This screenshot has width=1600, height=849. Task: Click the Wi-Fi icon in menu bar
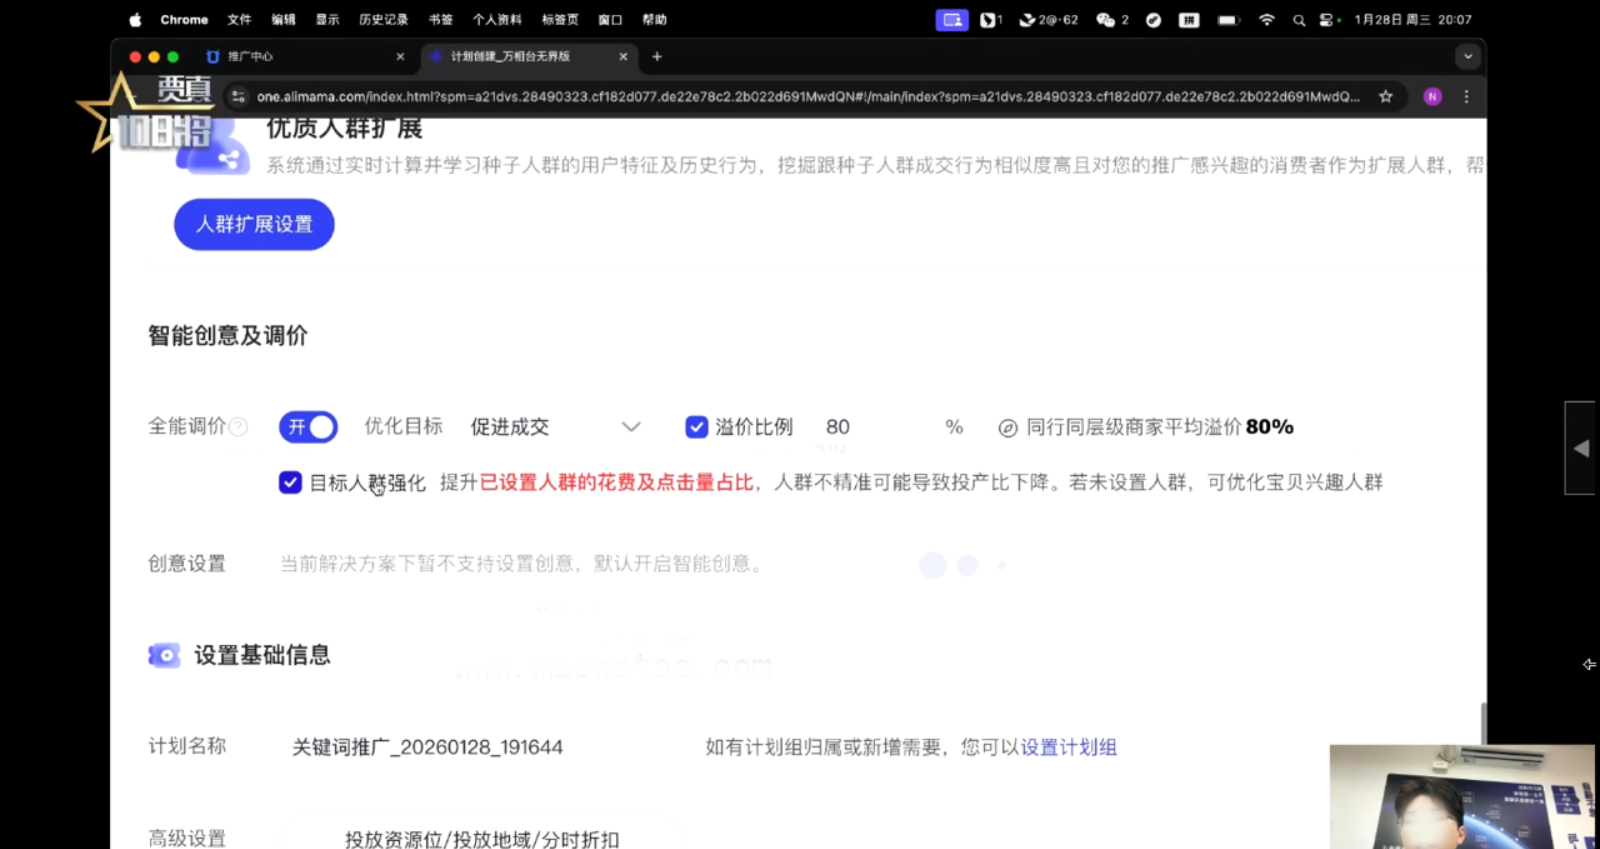click(x=1266, y=20)
